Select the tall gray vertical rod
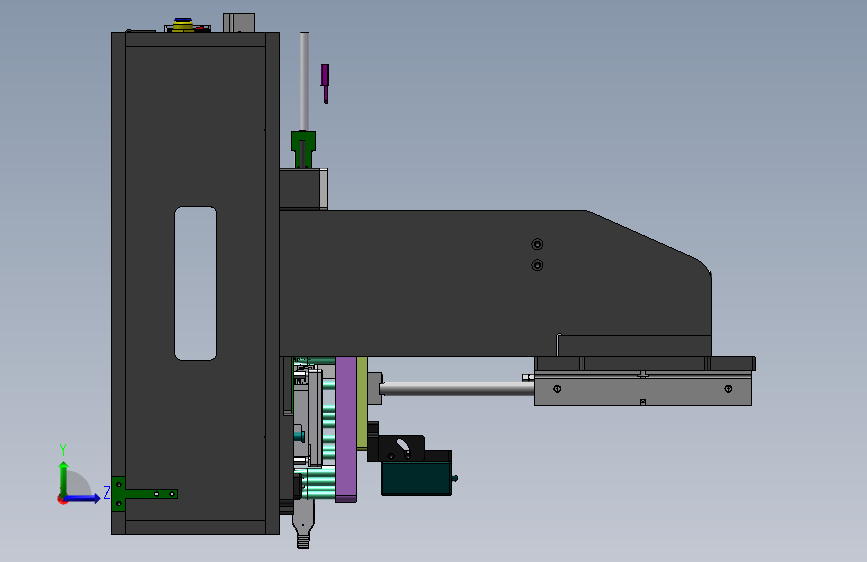The width and height of the screenshot is (867, 562). click(x=304, y=81)
